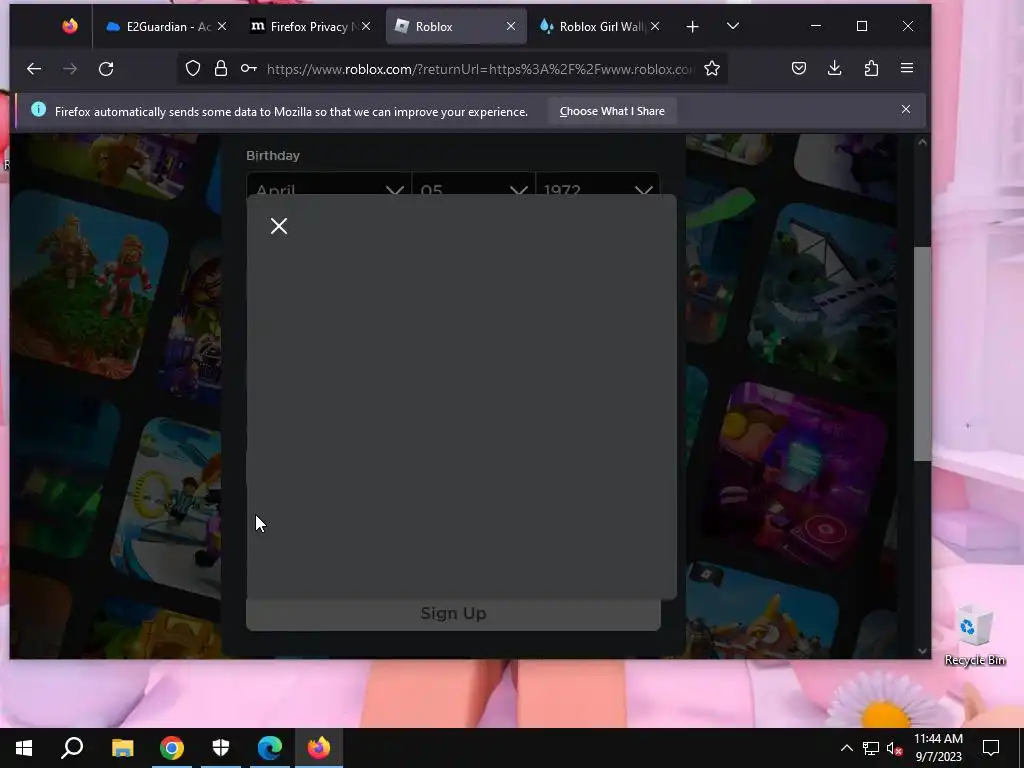
Task: Close the Roblox Girl Wallpaper tab
Action: click(655, 26)
